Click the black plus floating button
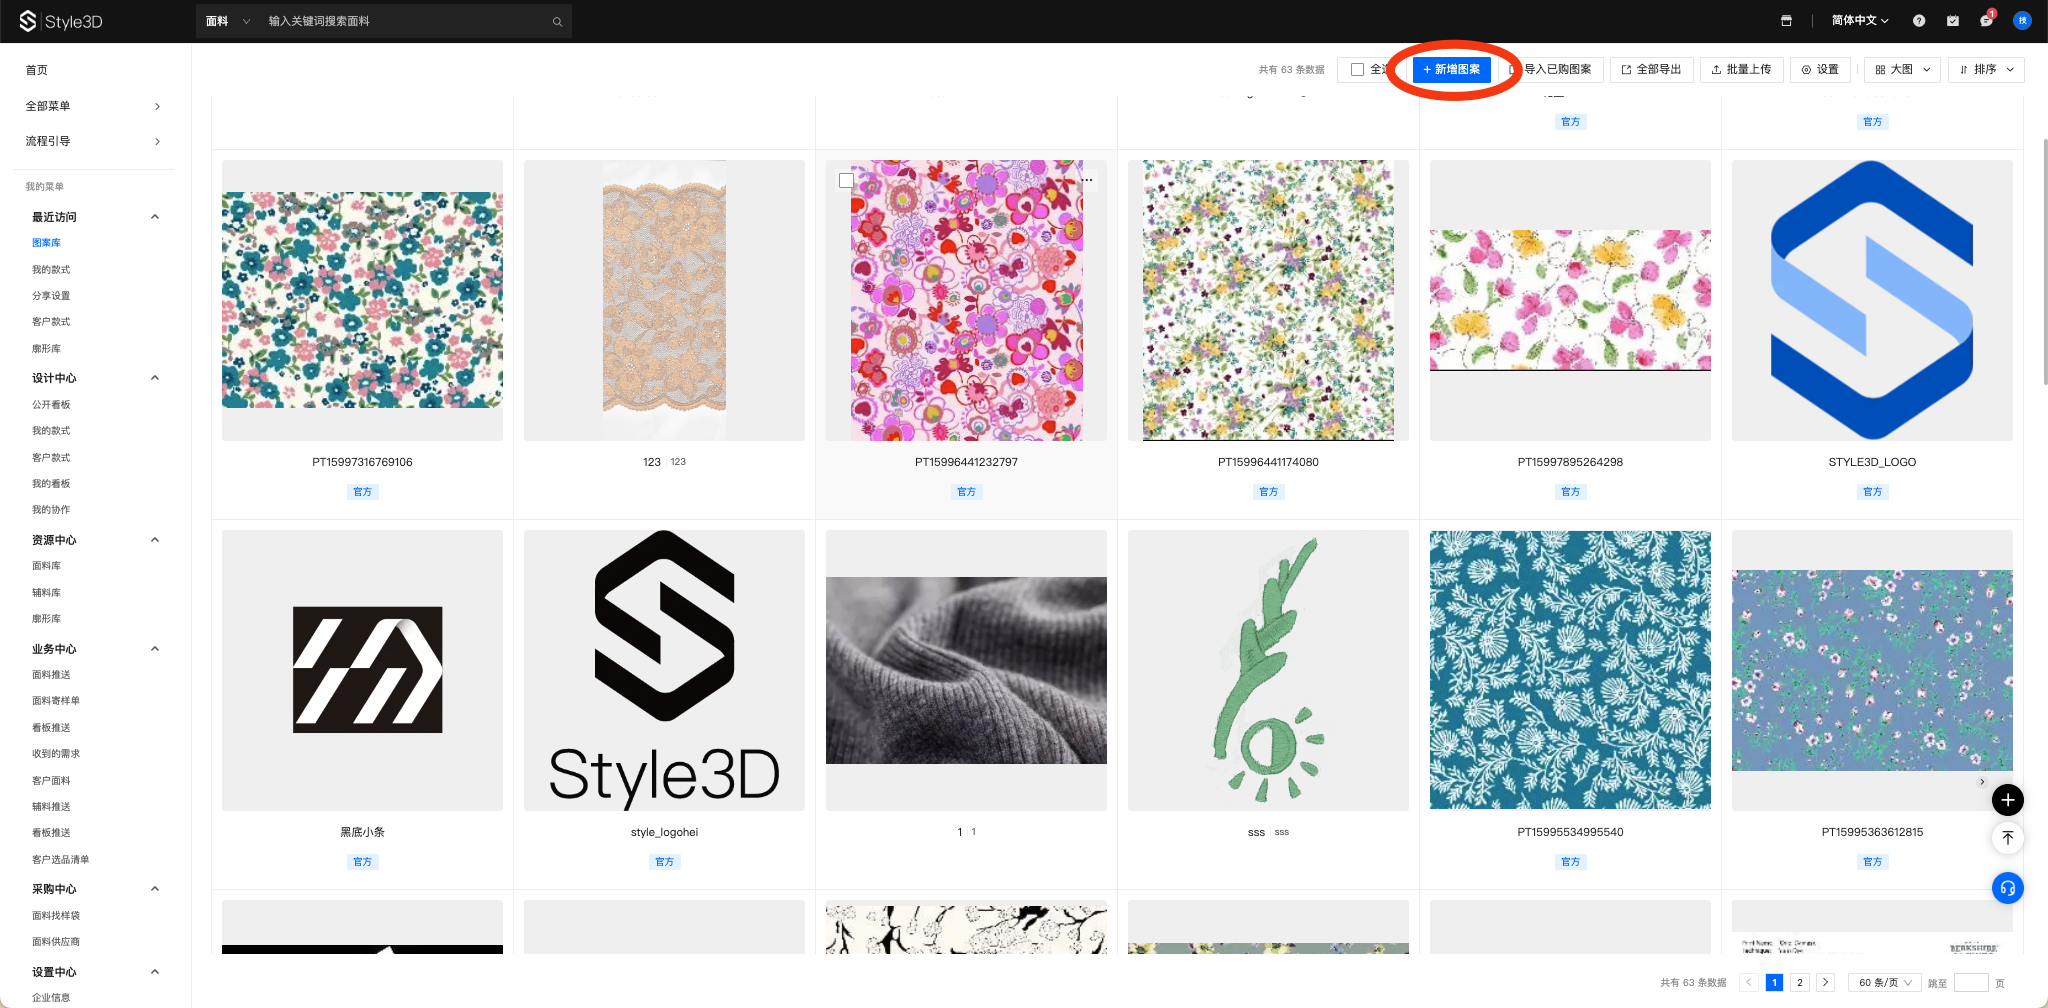 pos(2007,800)
